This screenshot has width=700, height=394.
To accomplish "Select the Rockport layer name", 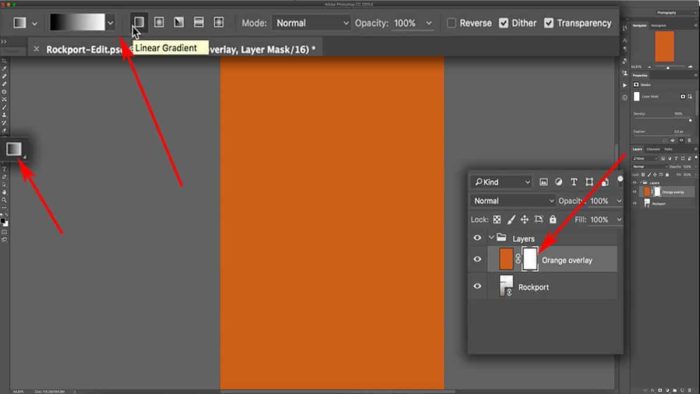I will [533, 287].
